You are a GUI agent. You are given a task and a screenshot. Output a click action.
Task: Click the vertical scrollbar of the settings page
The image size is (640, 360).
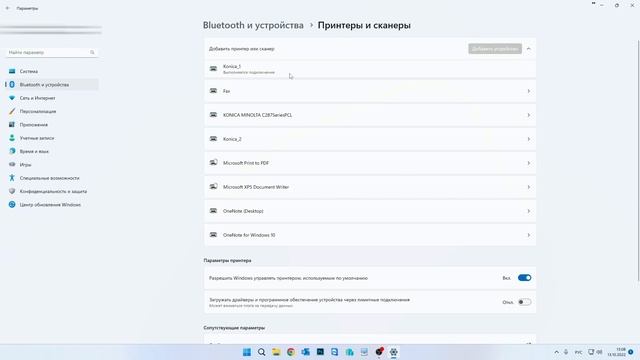pyautogui.click(x=638, y=160)
